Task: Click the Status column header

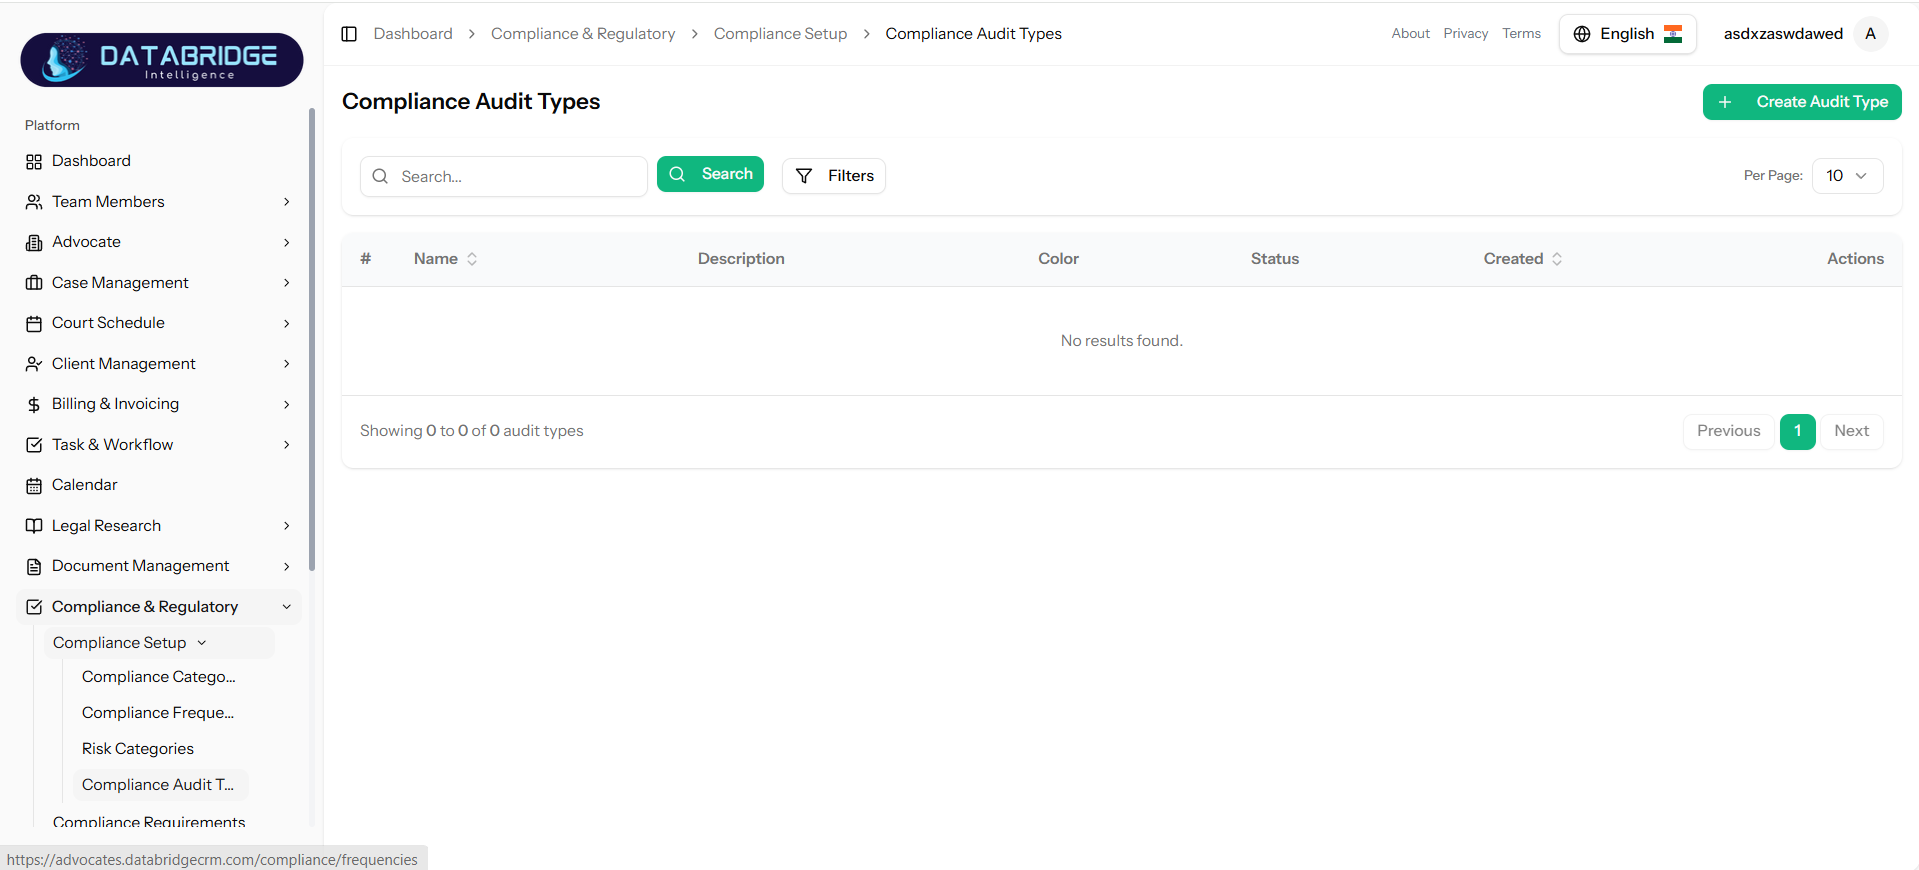Action: pyautogui.click(x=1275, y=259)
